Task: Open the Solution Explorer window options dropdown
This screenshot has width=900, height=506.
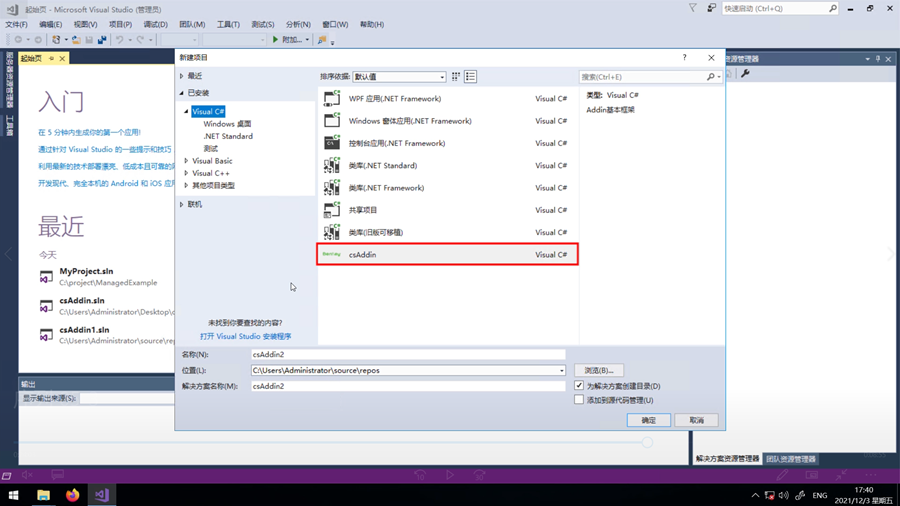Action: 867,59
